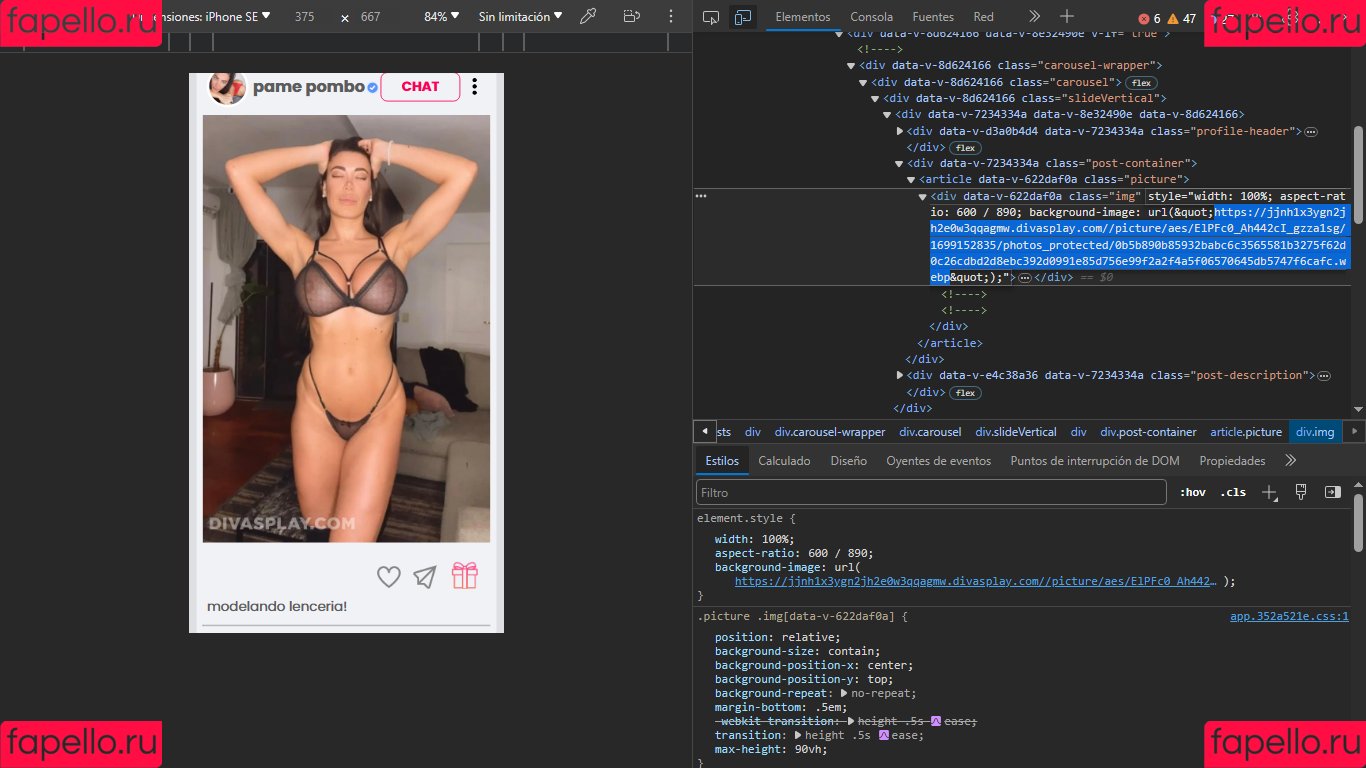Switch to the Consola tab

tap(870, 16)
